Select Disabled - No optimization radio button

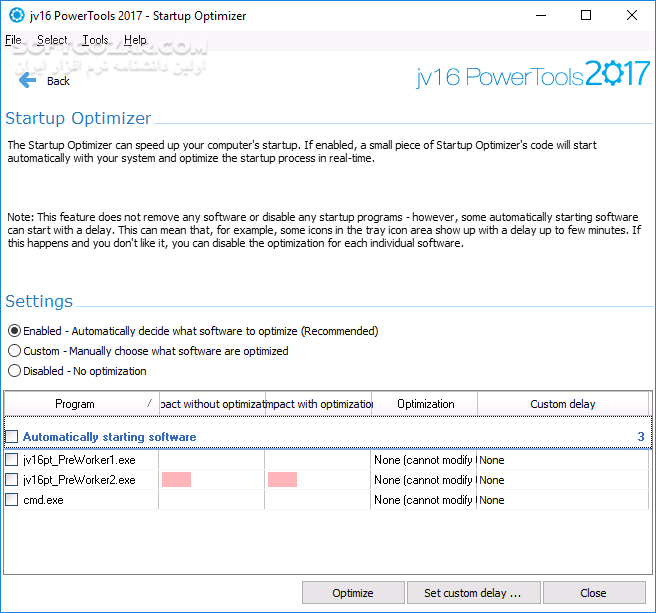[x=14, y=371]
